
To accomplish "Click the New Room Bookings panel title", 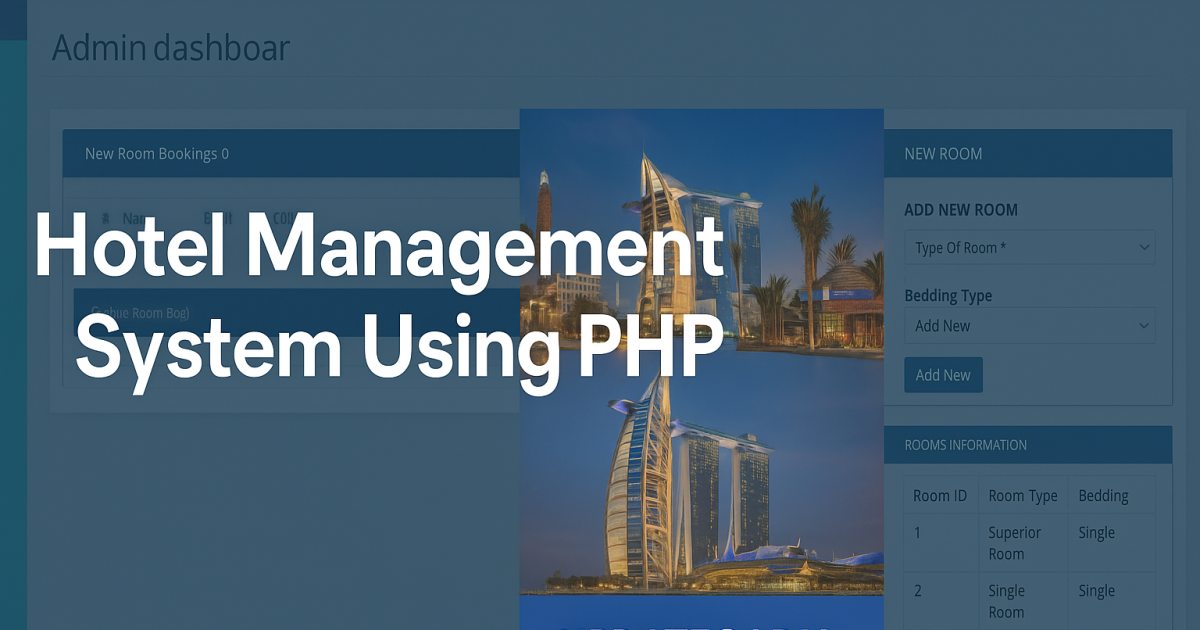I will [148, 154].
